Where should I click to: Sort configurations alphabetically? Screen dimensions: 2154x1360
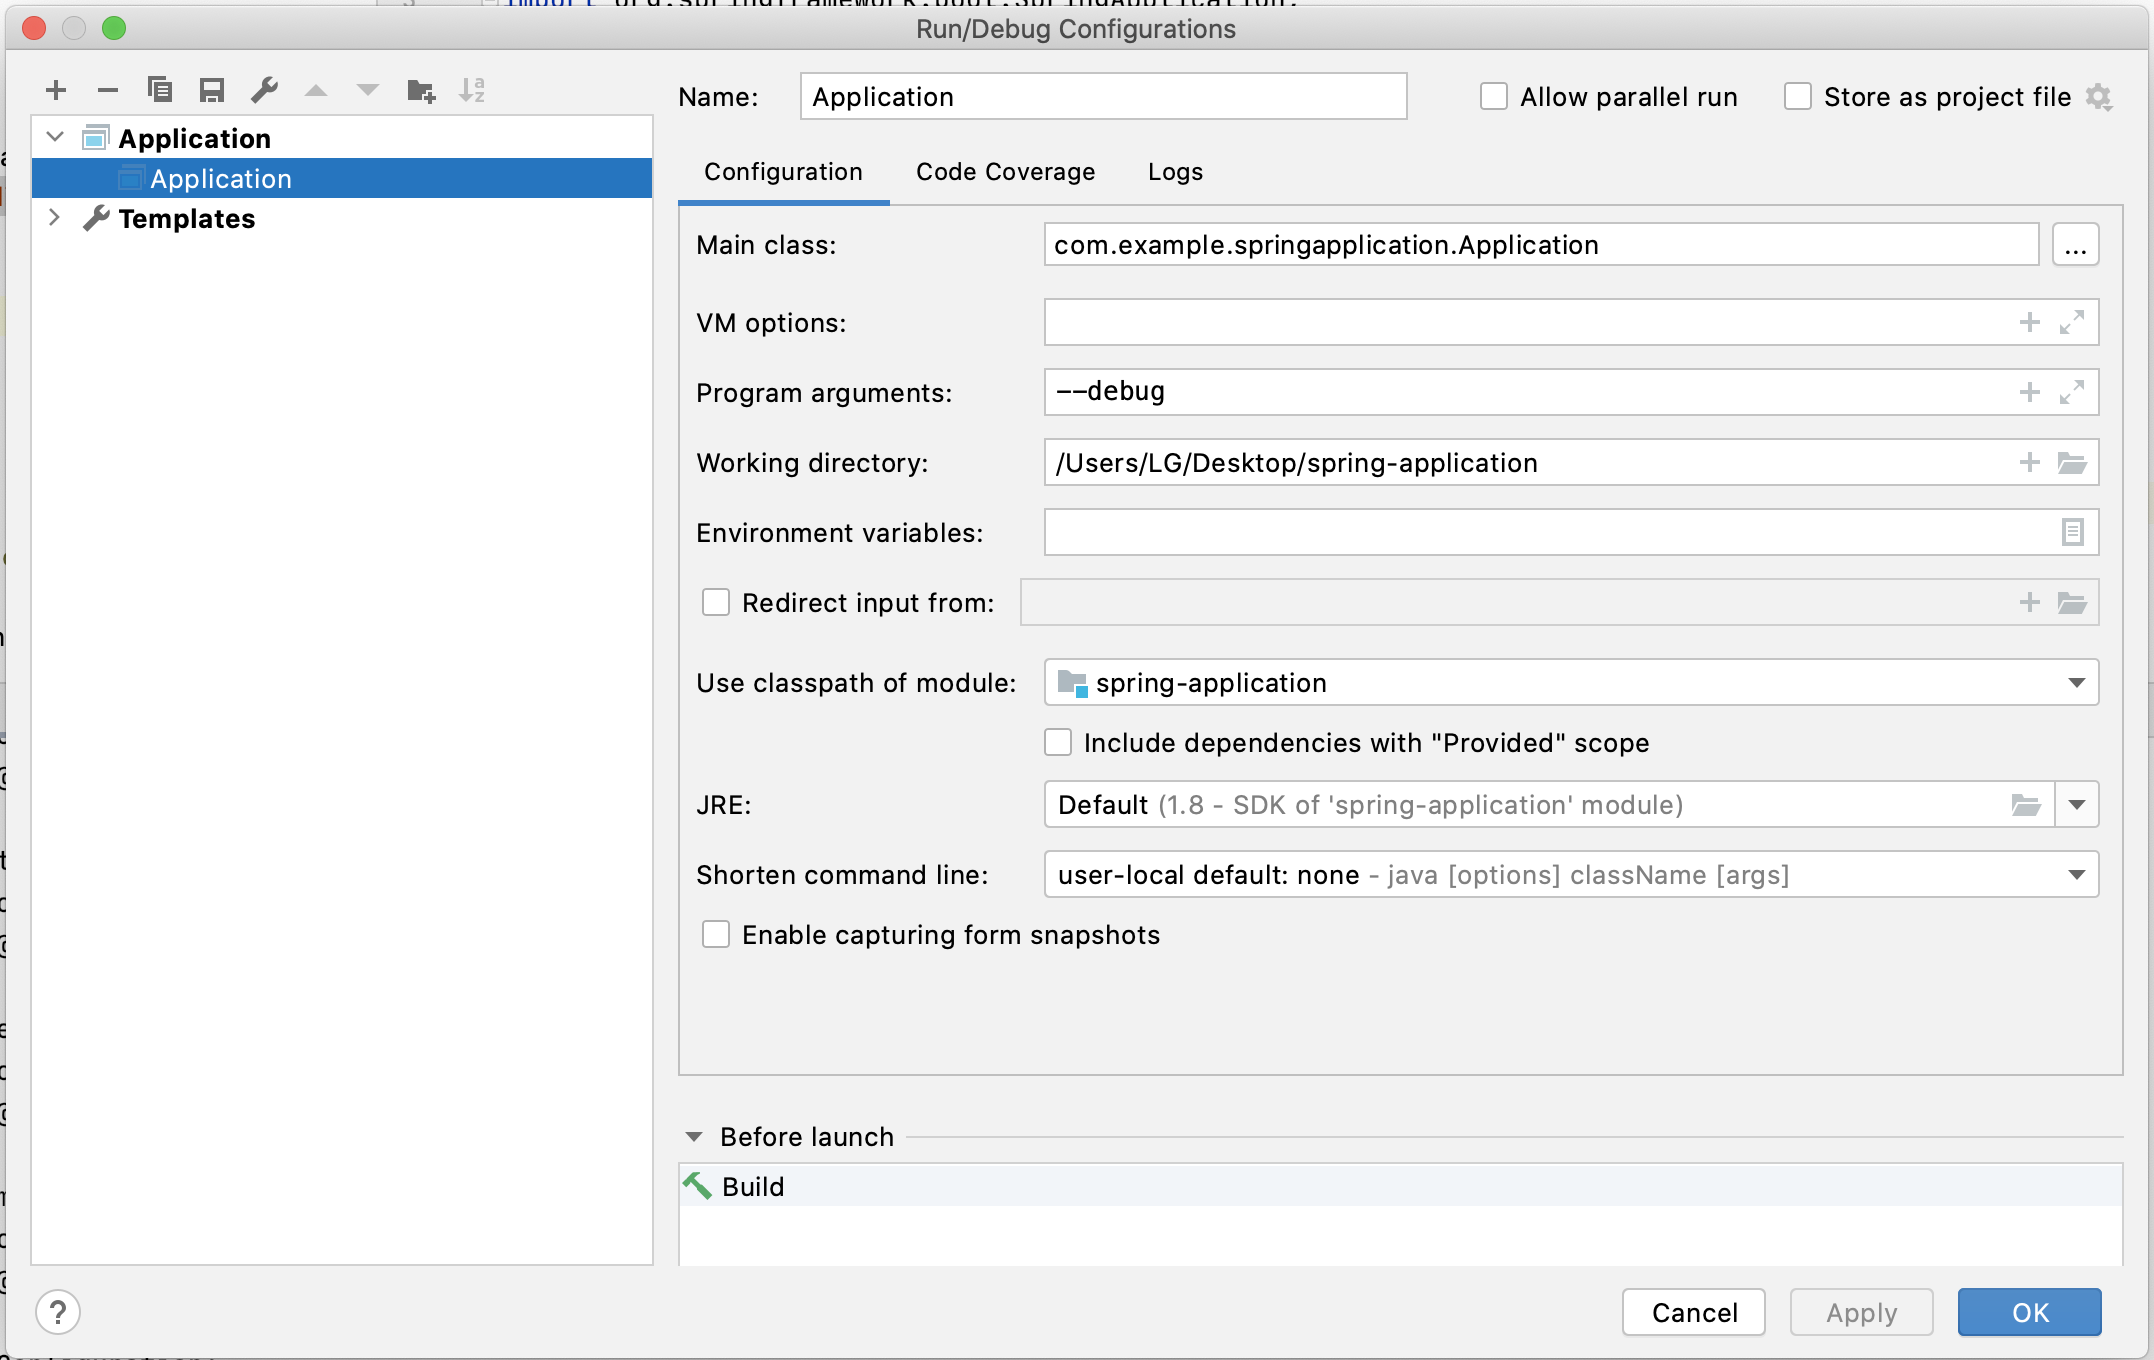point(472,91)
